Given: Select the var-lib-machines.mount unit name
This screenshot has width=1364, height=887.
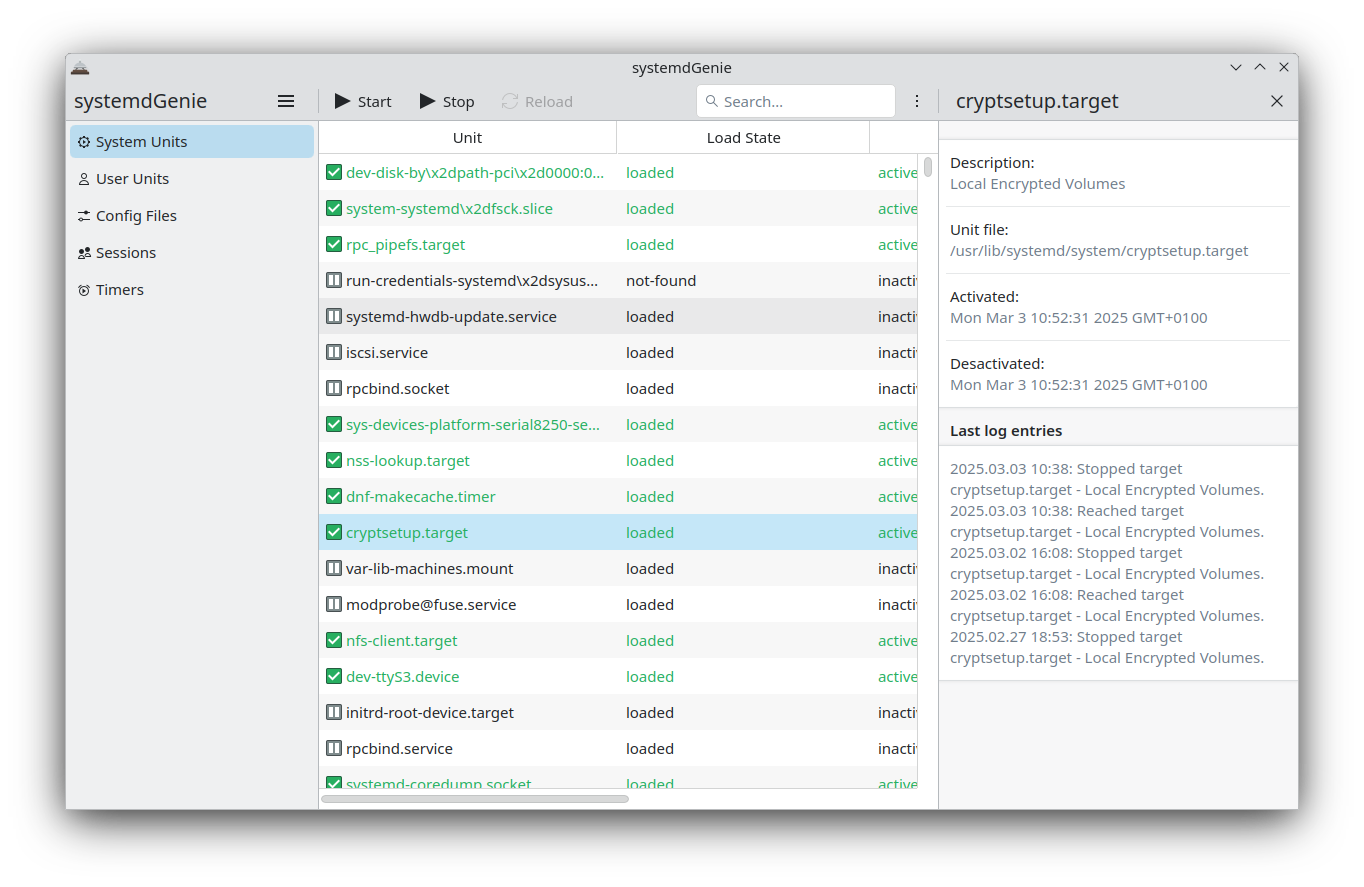Looking at the screenshot, I should 430,569.
